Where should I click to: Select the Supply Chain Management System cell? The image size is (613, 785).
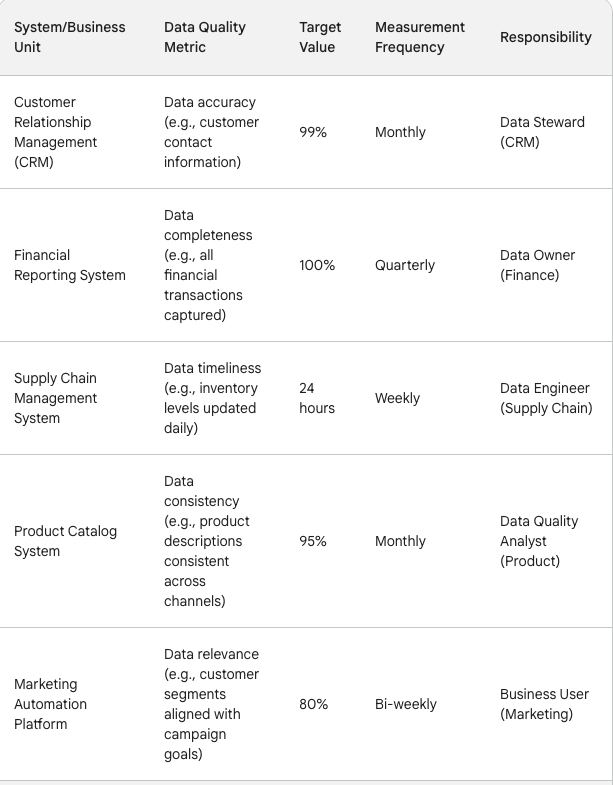56,398
